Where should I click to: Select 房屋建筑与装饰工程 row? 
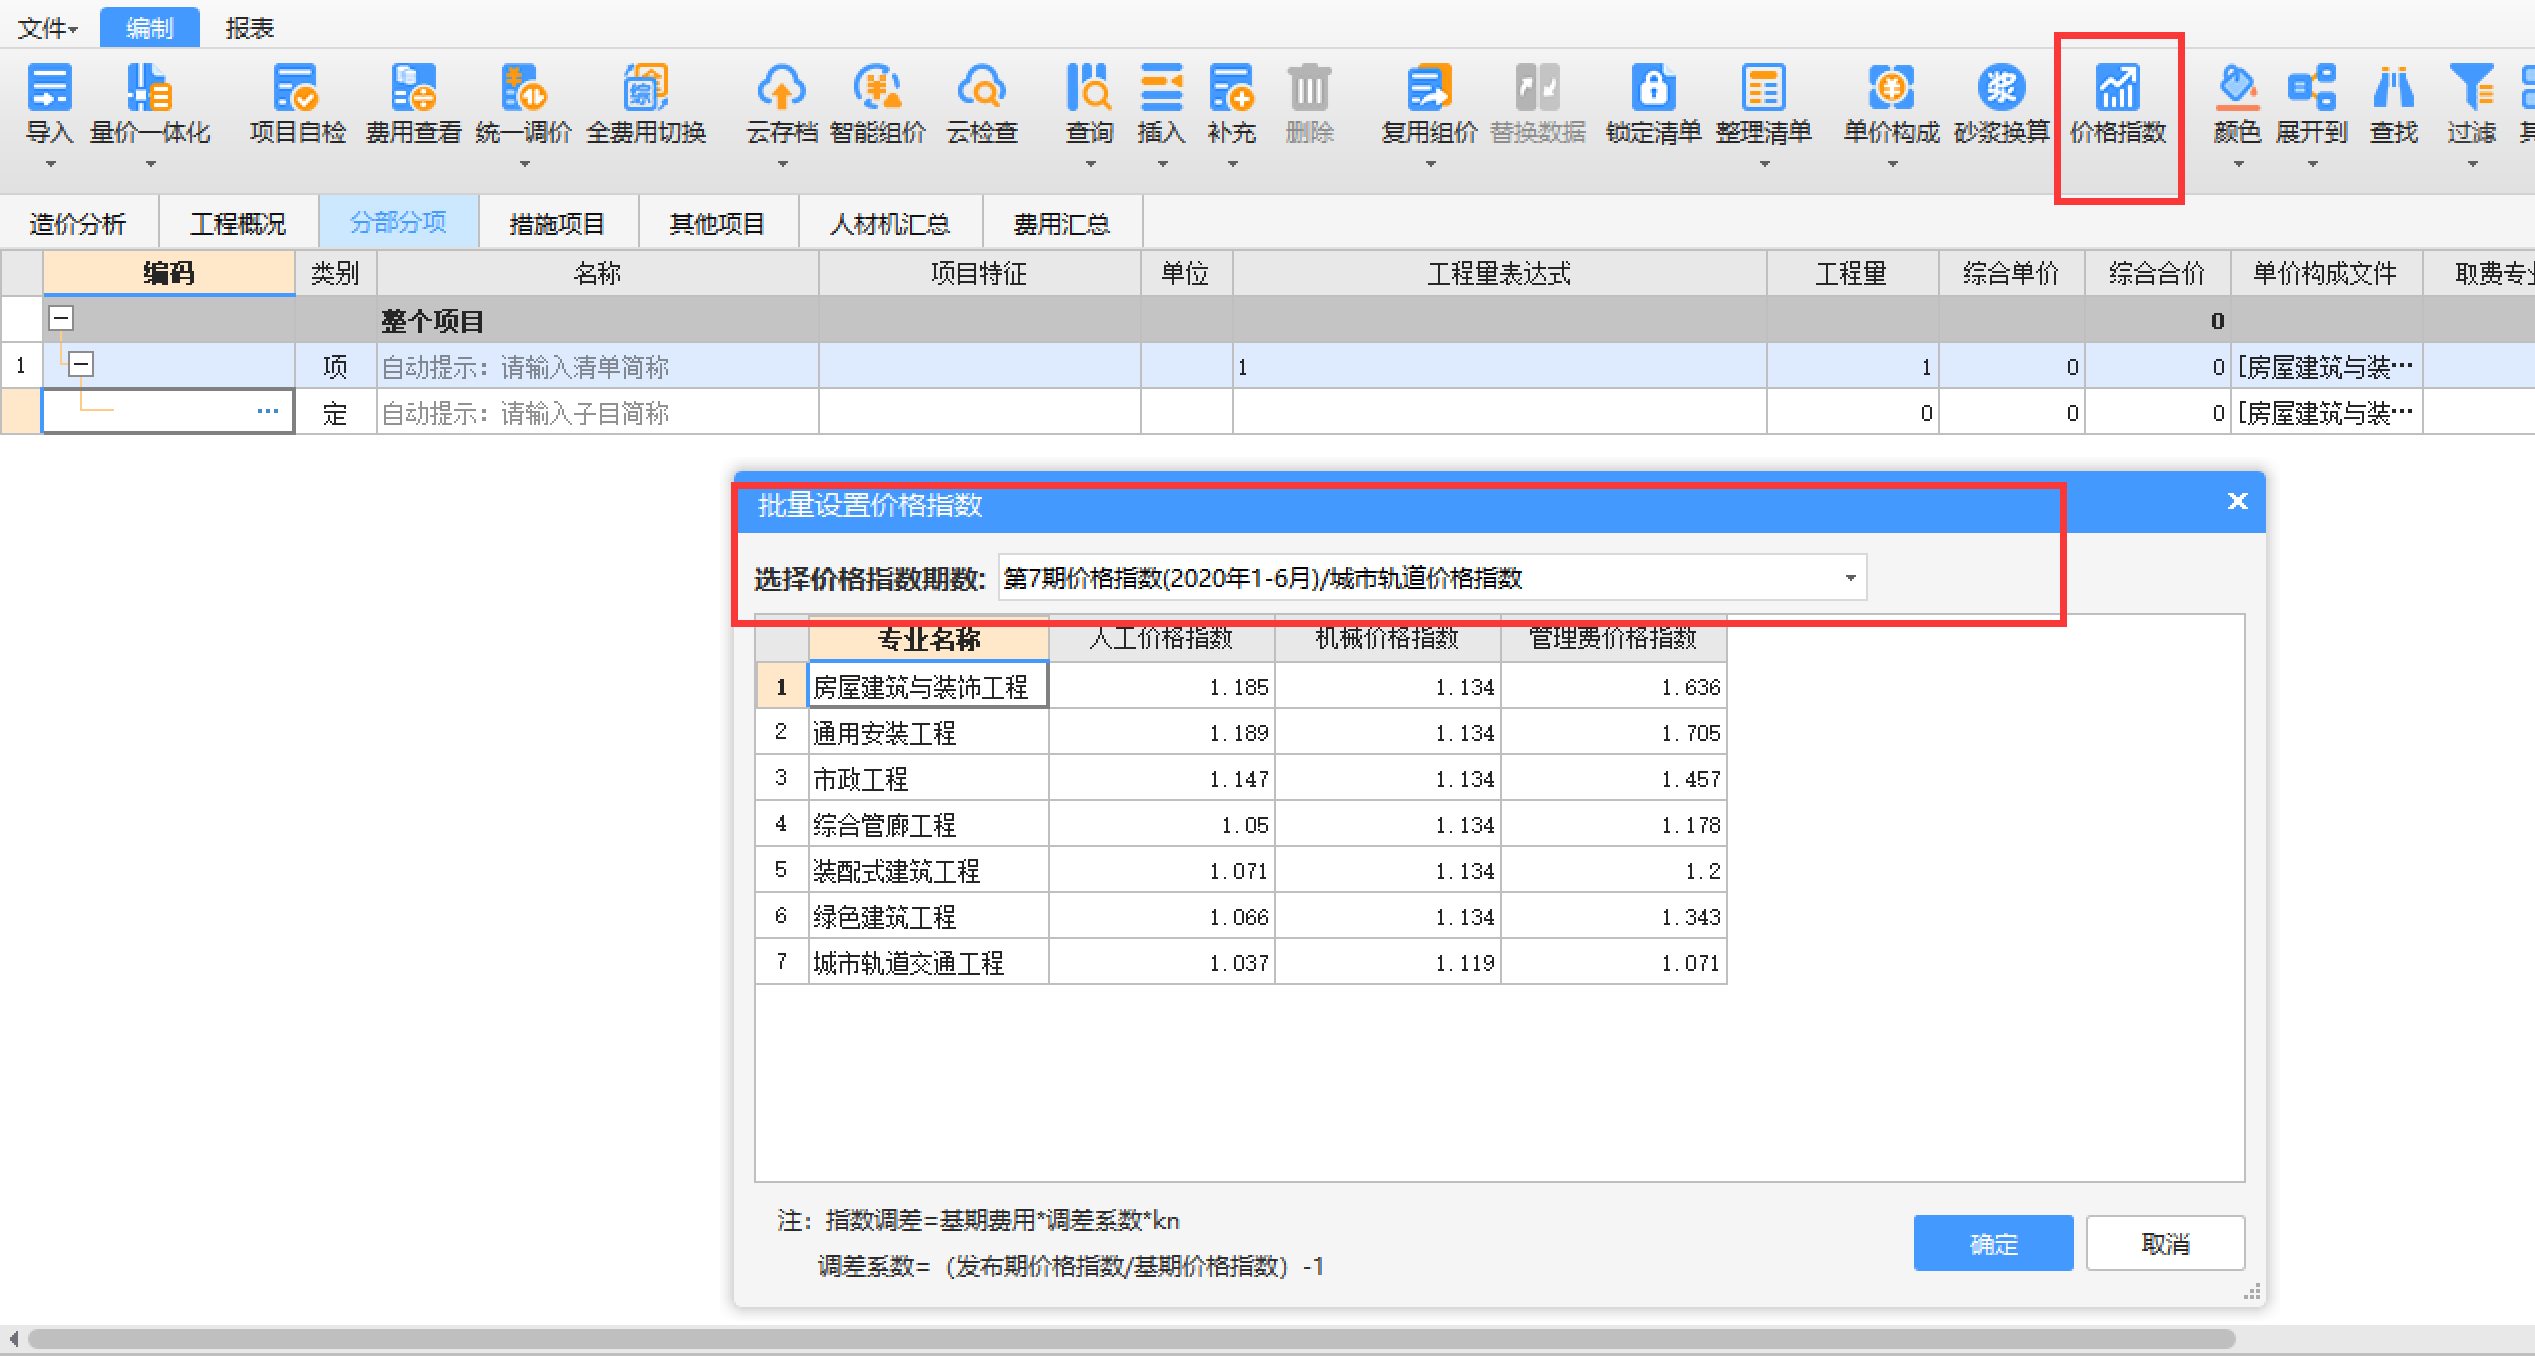[1241, 687]
